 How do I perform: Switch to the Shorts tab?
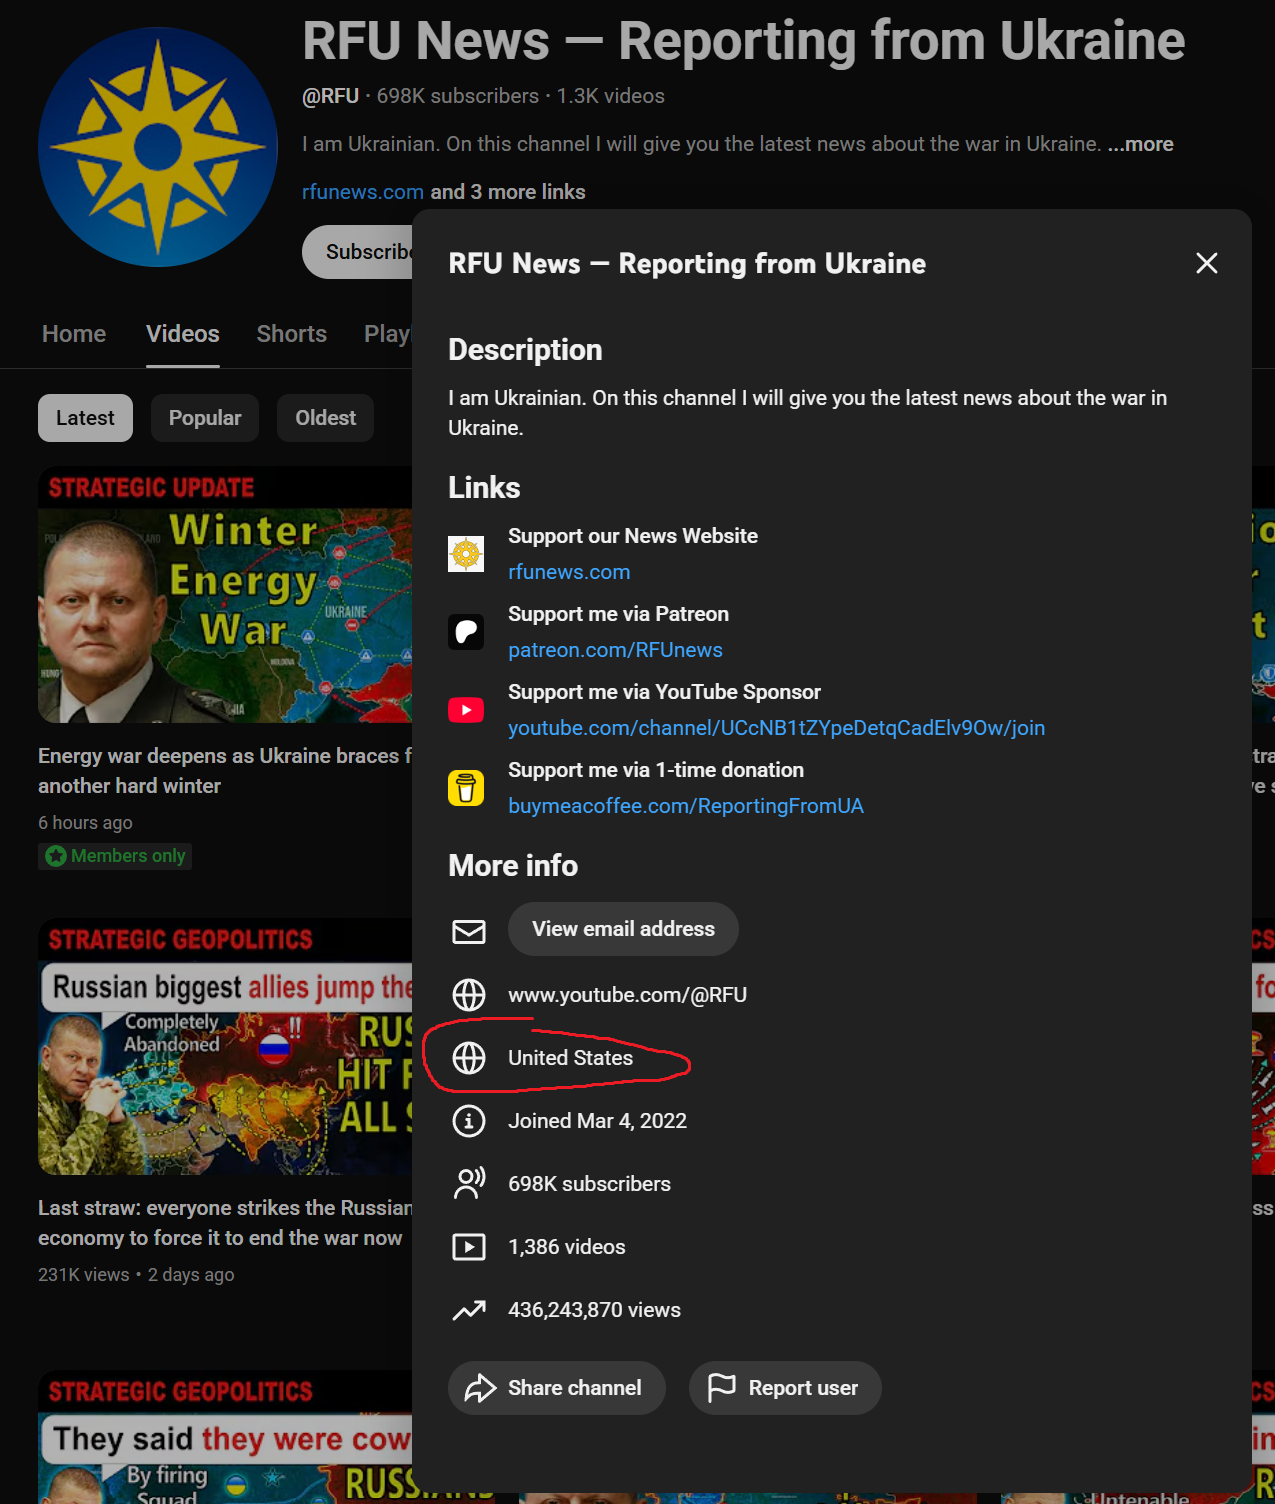point(292,334)
